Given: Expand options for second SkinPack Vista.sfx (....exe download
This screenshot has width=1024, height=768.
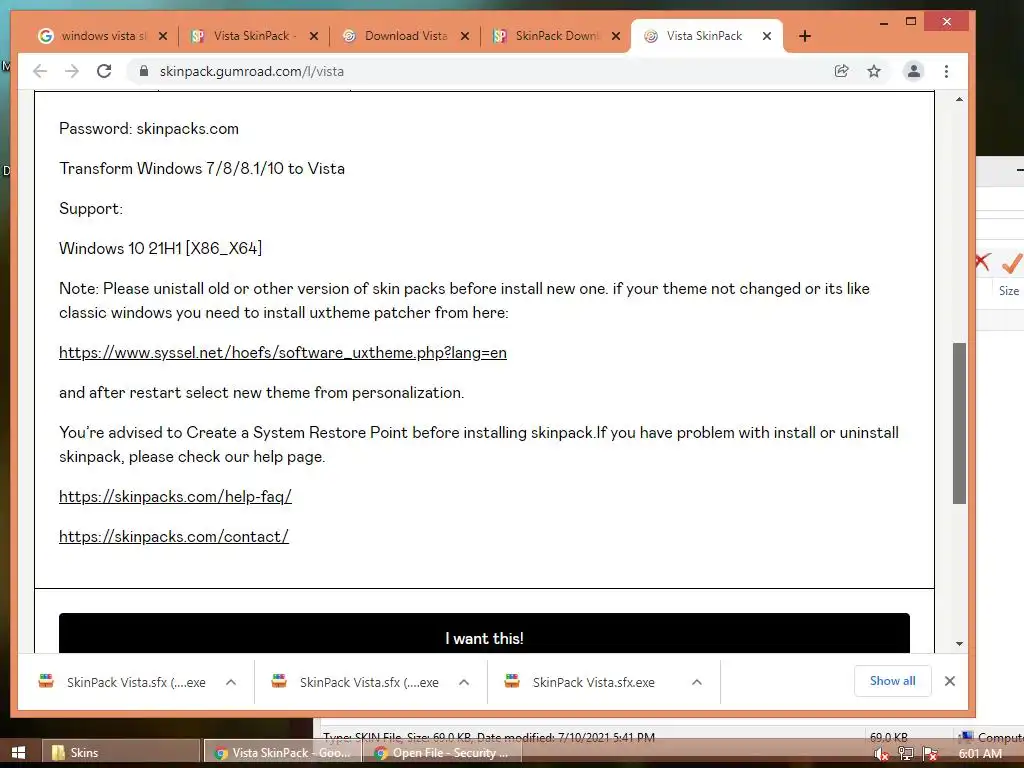Looking at the screenshot, I should point(464,682).
